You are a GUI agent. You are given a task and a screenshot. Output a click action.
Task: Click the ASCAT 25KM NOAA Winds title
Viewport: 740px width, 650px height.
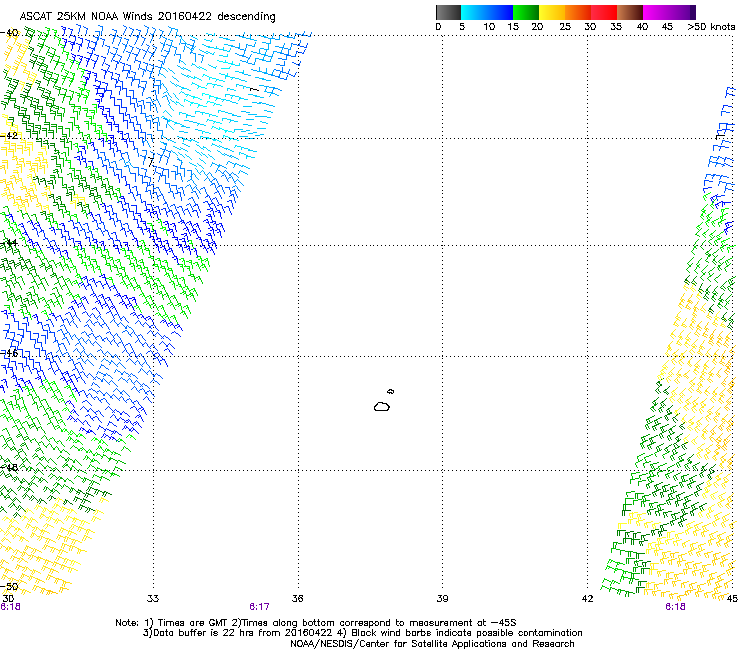pyautogui.click(x=147, y=16)
